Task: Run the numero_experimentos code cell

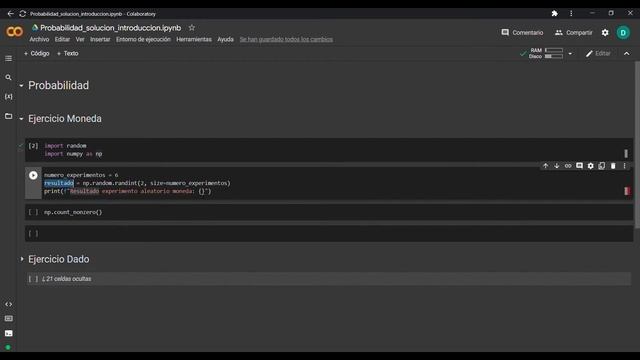Action: pos(33,175)
